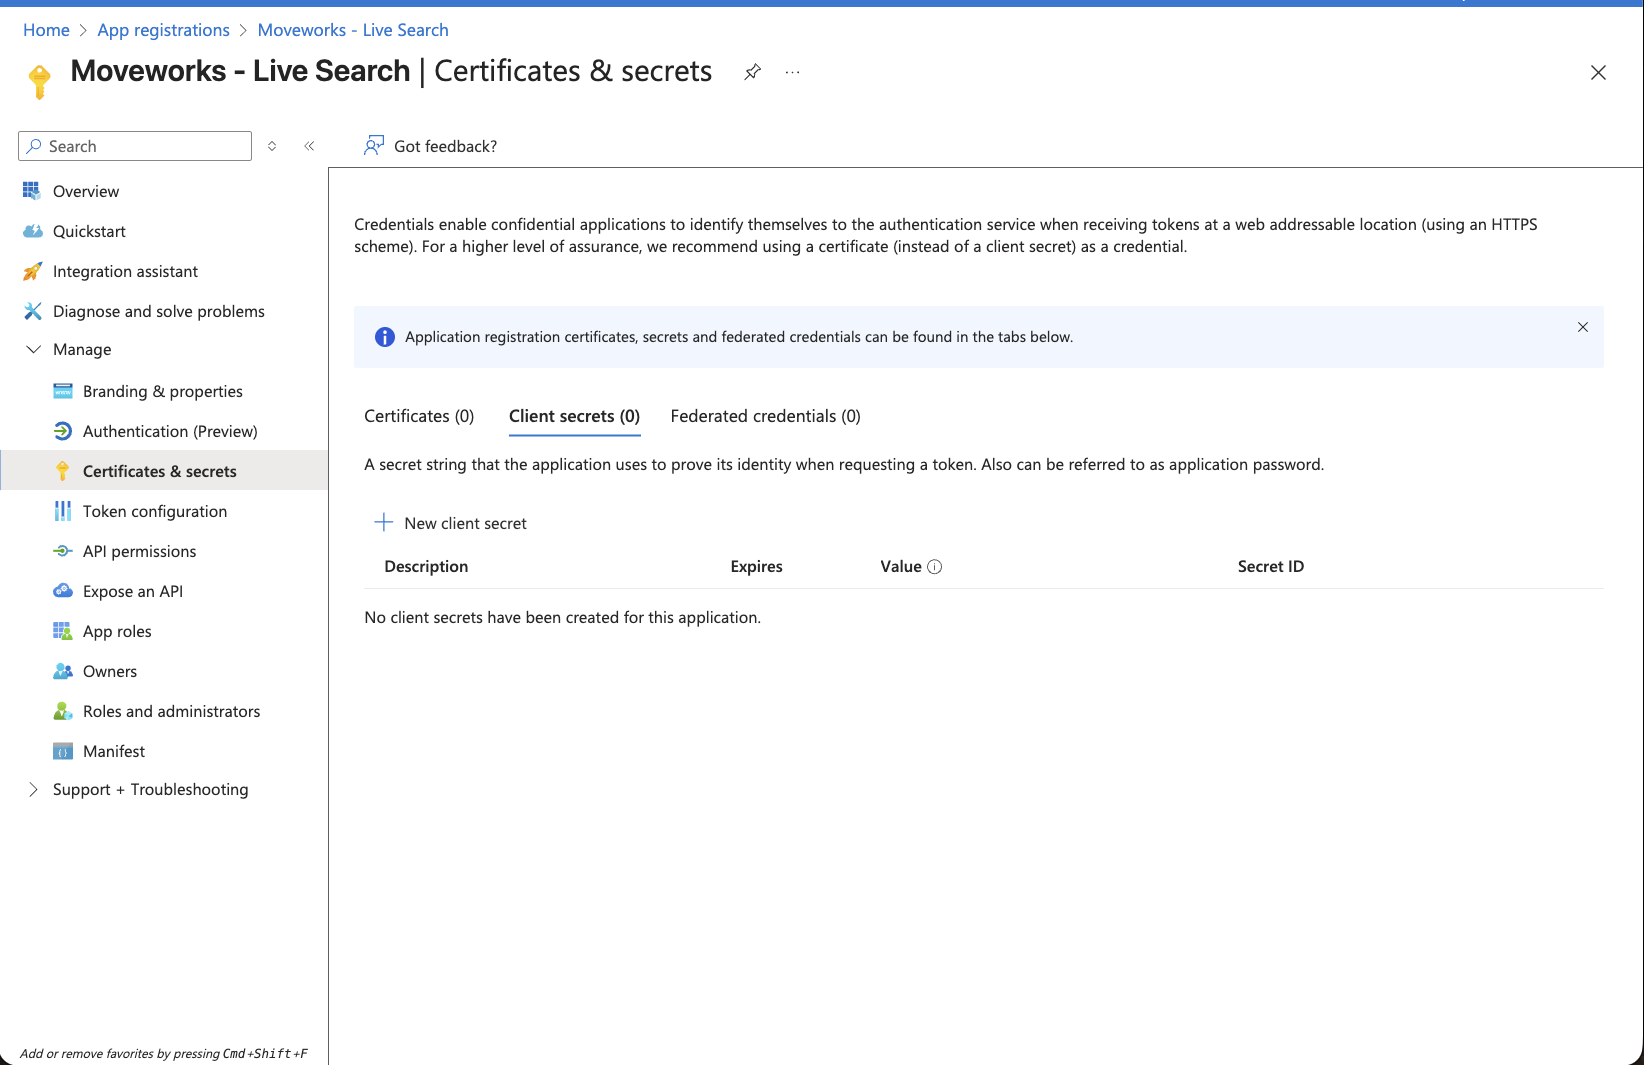Dismiss the blue information banner
Viewport: 1644px width, 1065px height.
click(1583, 327)
